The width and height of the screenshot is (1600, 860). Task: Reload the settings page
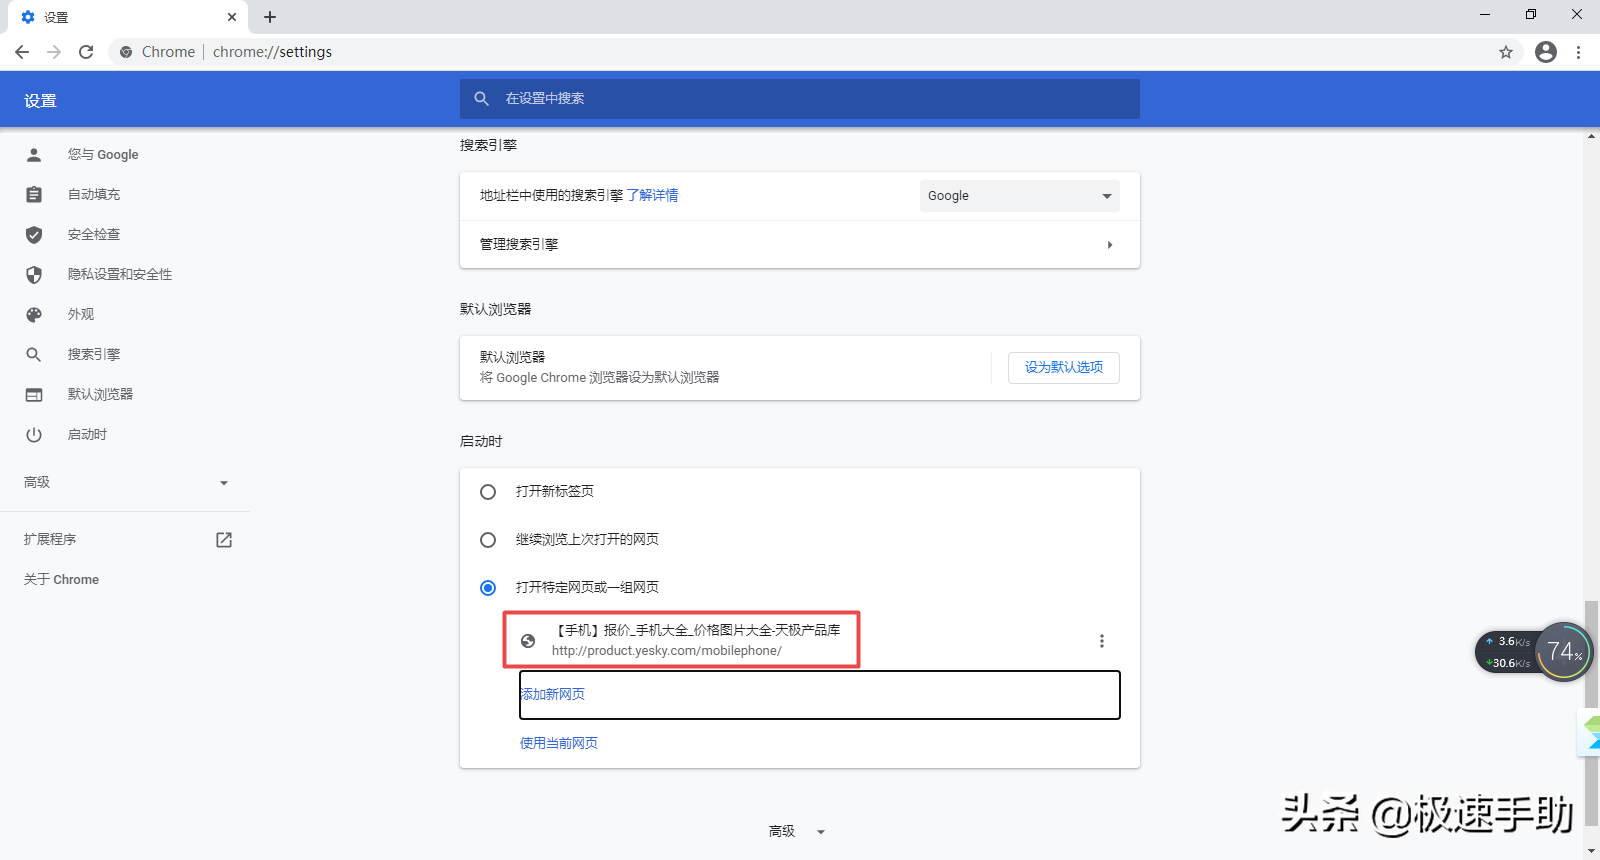[x=86, y=52]
